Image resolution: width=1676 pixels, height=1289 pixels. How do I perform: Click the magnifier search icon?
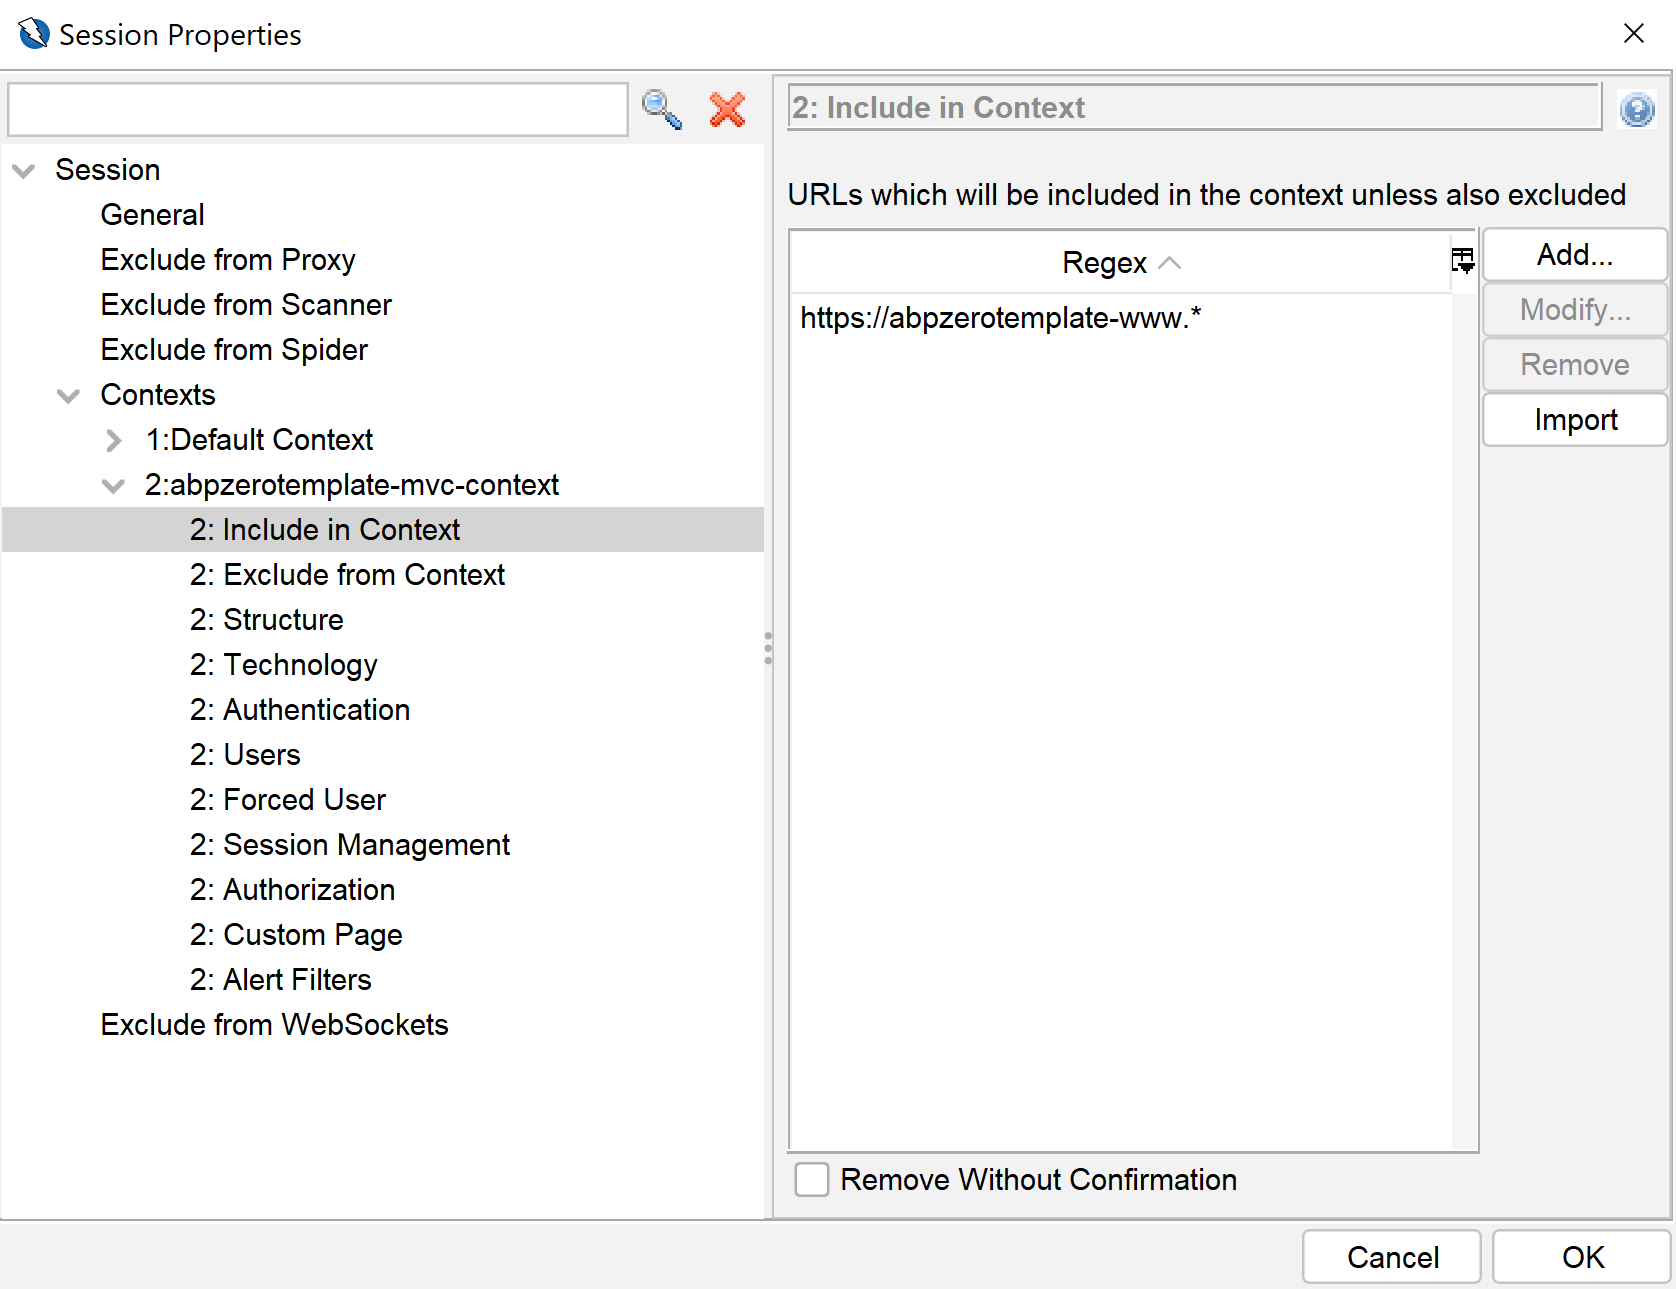pos(662,109)
